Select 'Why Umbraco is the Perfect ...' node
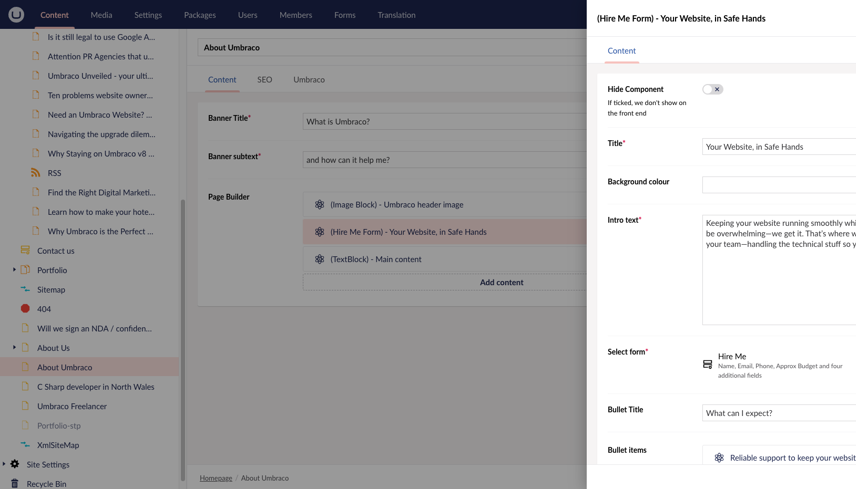 tap(100, 231)
